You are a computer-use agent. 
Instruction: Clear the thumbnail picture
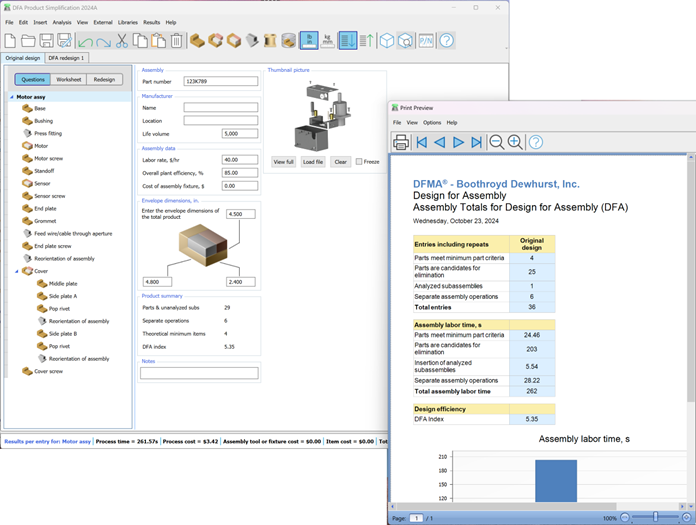pyautogui.click(x=340, y=162)
